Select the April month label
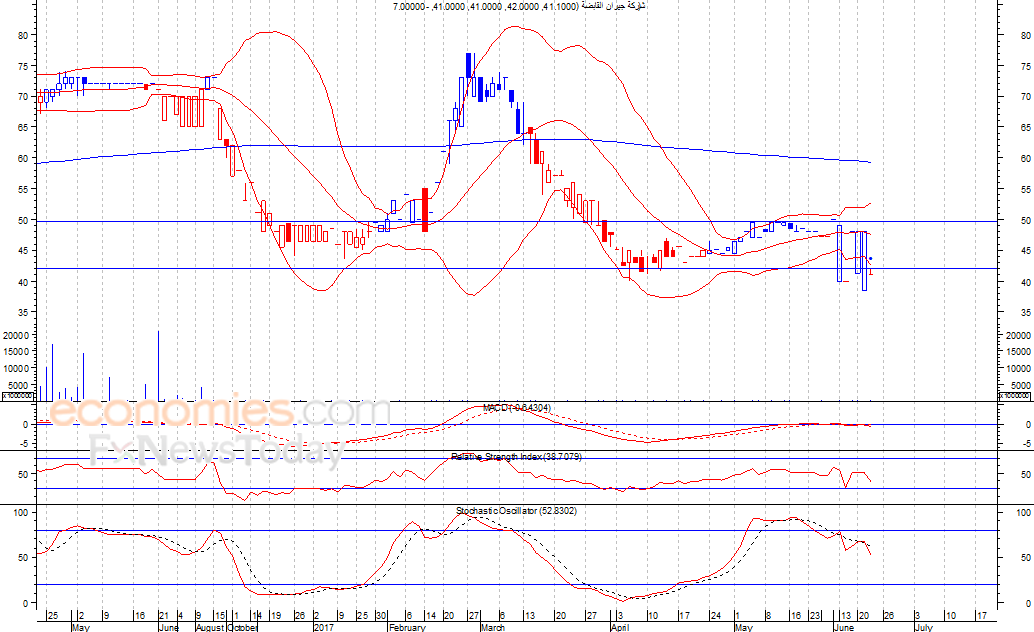Screen dimensions: 1034x632 point(620,628)
